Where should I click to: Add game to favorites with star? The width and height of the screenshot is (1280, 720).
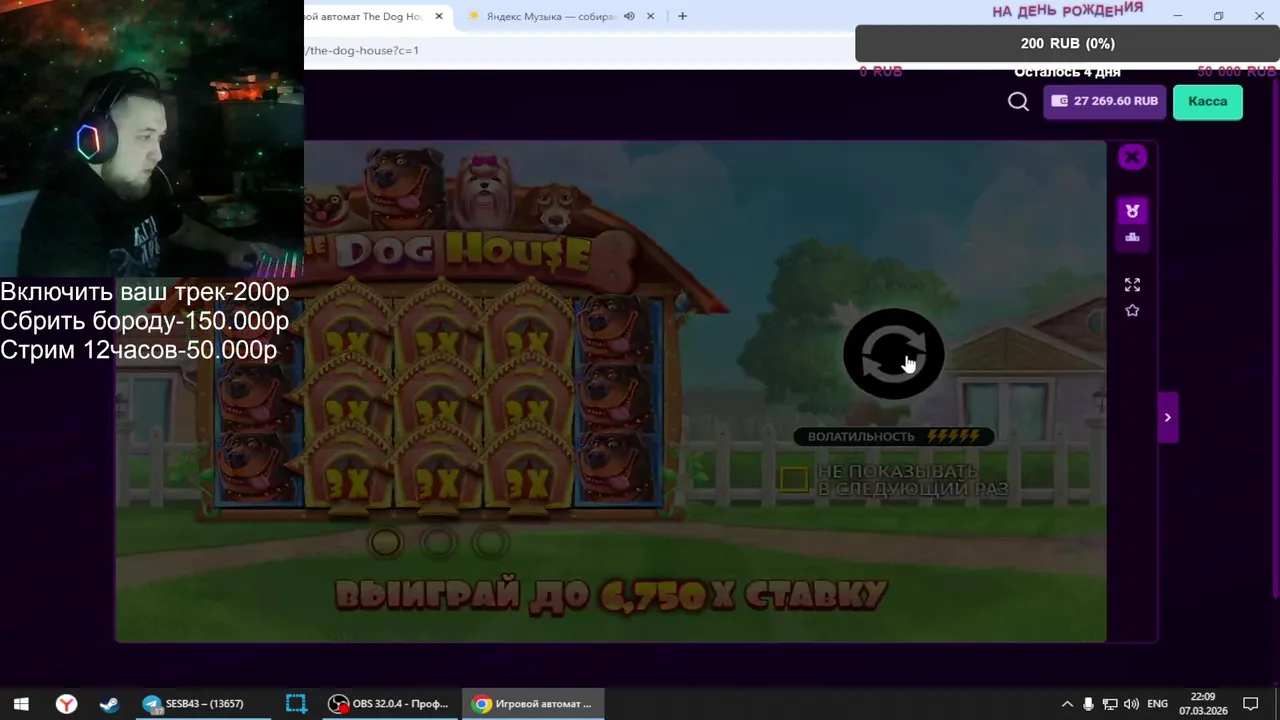point(1132,311)
